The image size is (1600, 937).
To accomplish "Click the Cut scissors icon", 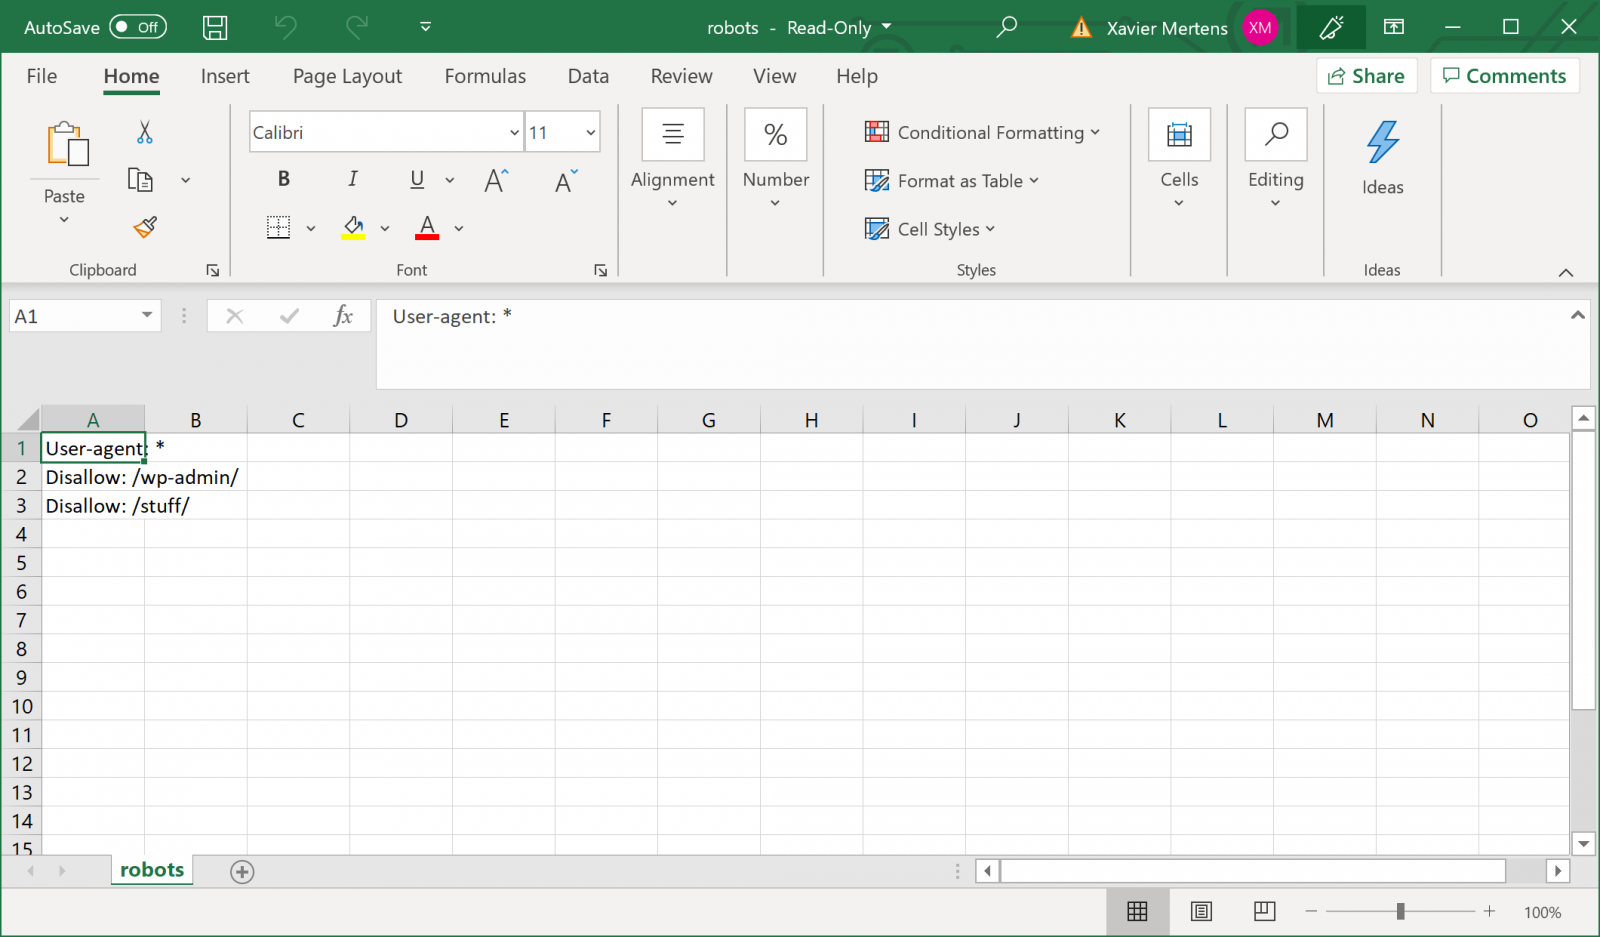I will tap(145, 132).
